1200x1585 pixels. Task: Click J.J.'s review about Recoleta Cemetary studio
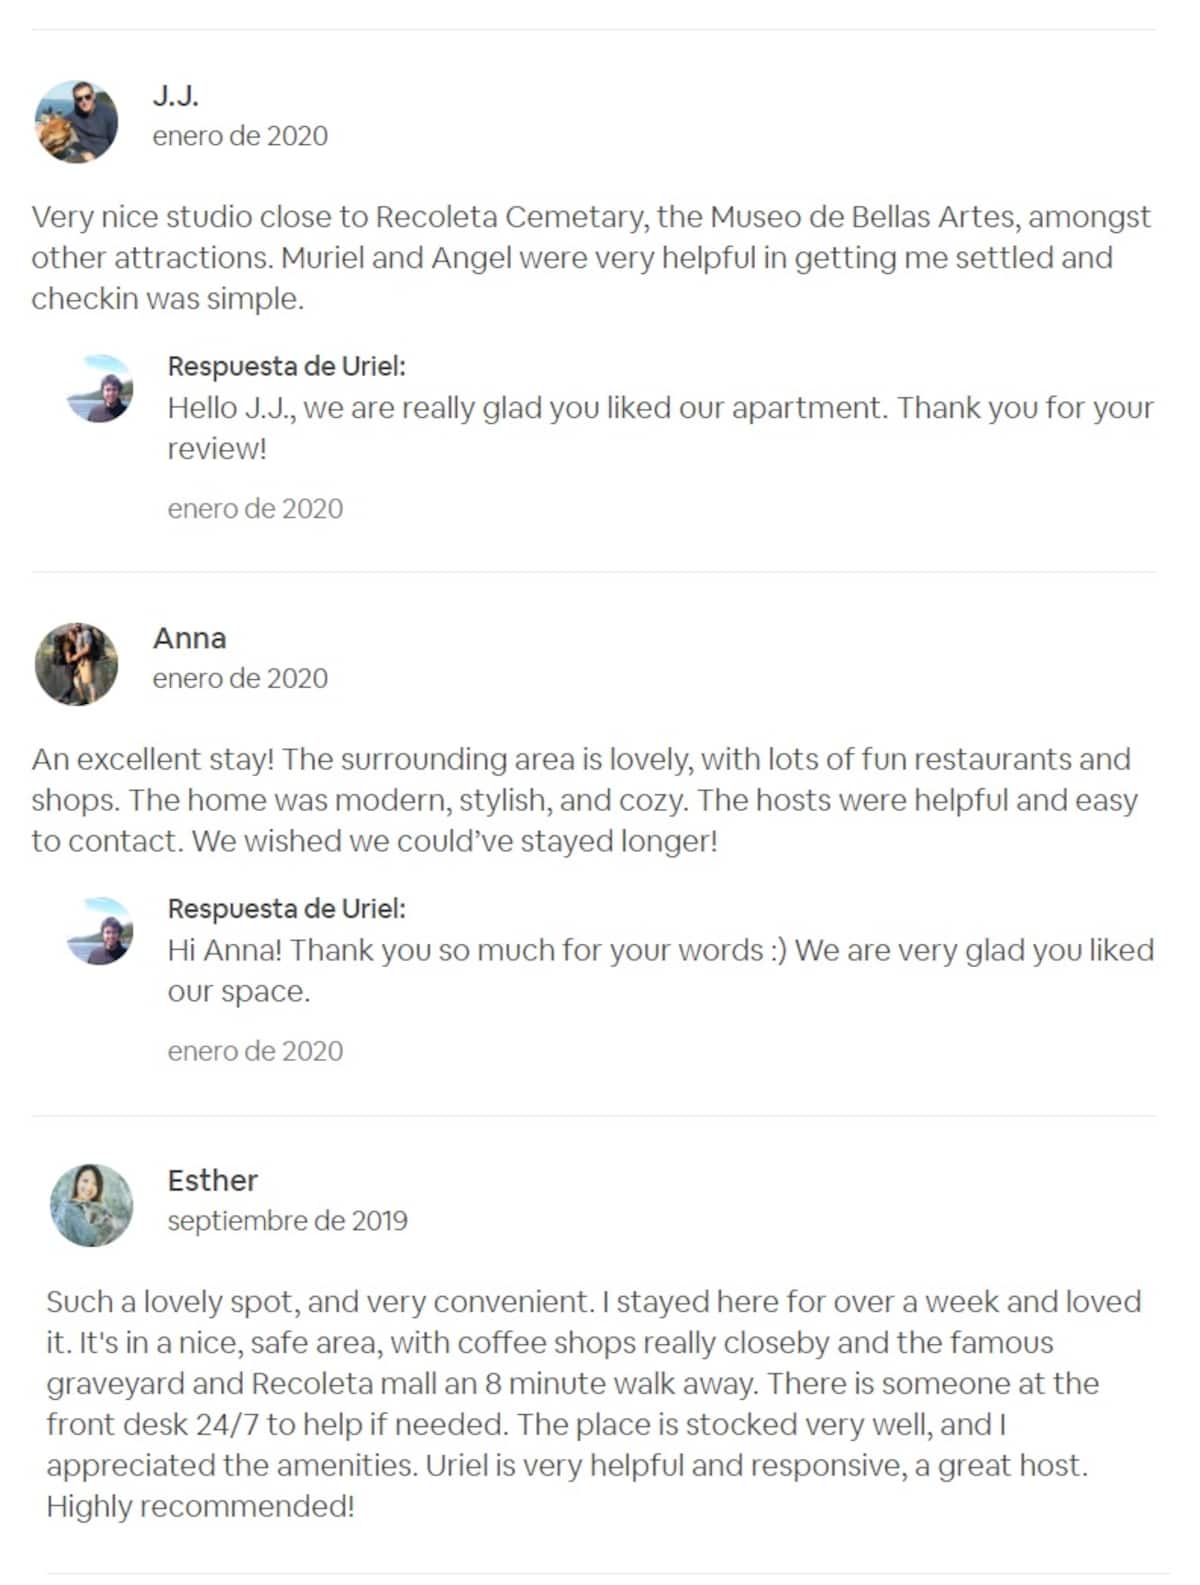coord(590,257)
